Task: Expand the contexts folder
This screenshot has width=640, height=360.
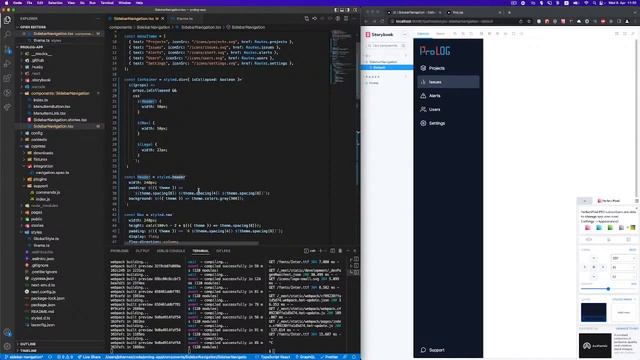Action: [x=39, y=140]
